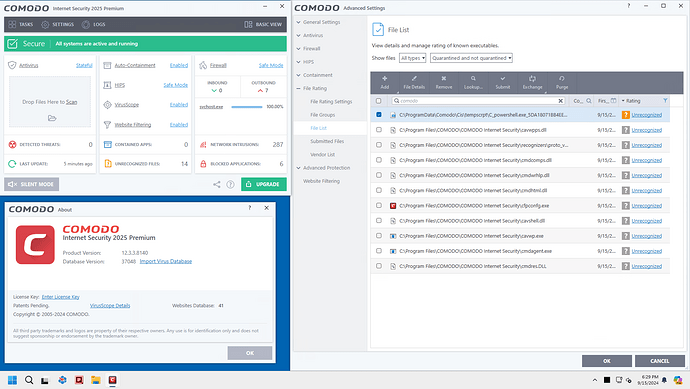
Task: Click the Purge toolbar icon
Action: coord(562,78)
